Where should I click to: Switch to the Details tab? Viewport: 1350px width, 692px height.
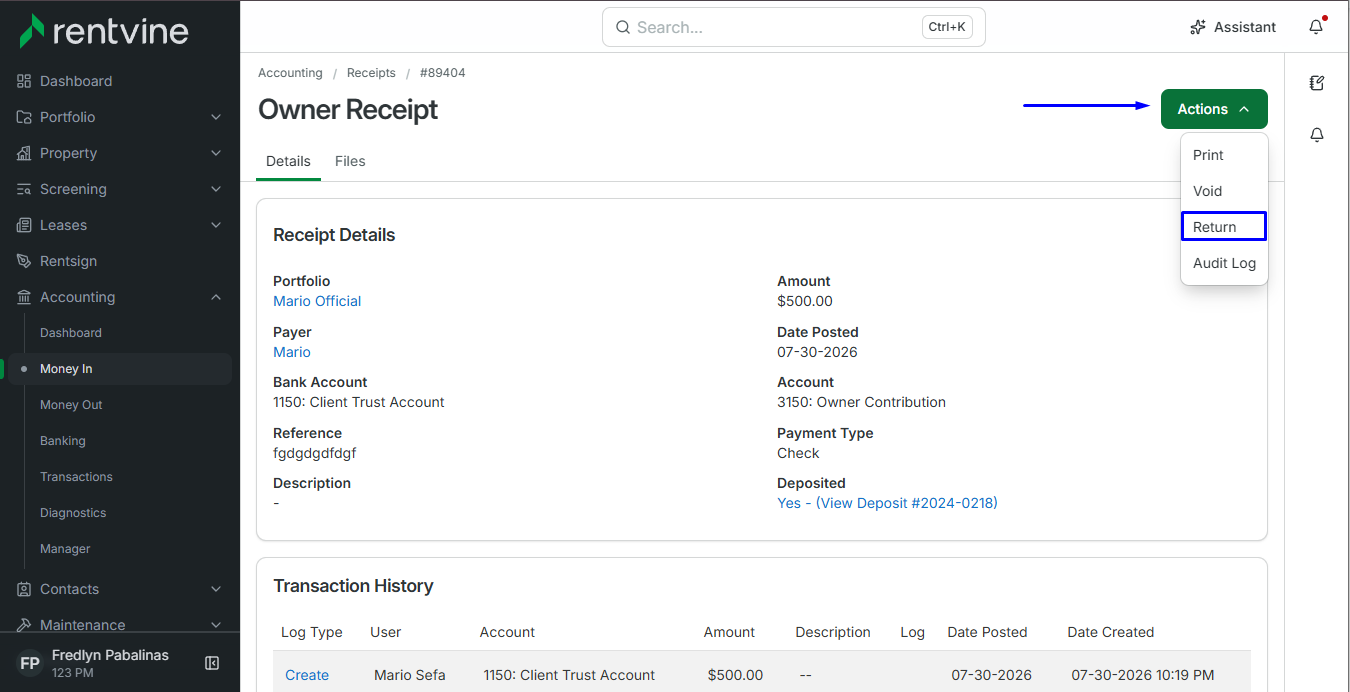[x=288, y=161]
